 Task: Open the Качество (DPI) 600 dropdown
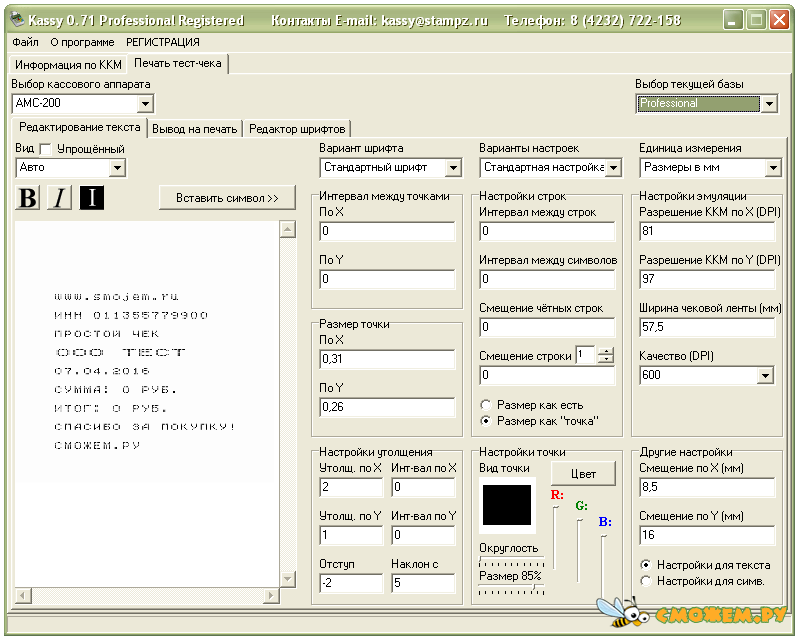click(x=765, y=375)
